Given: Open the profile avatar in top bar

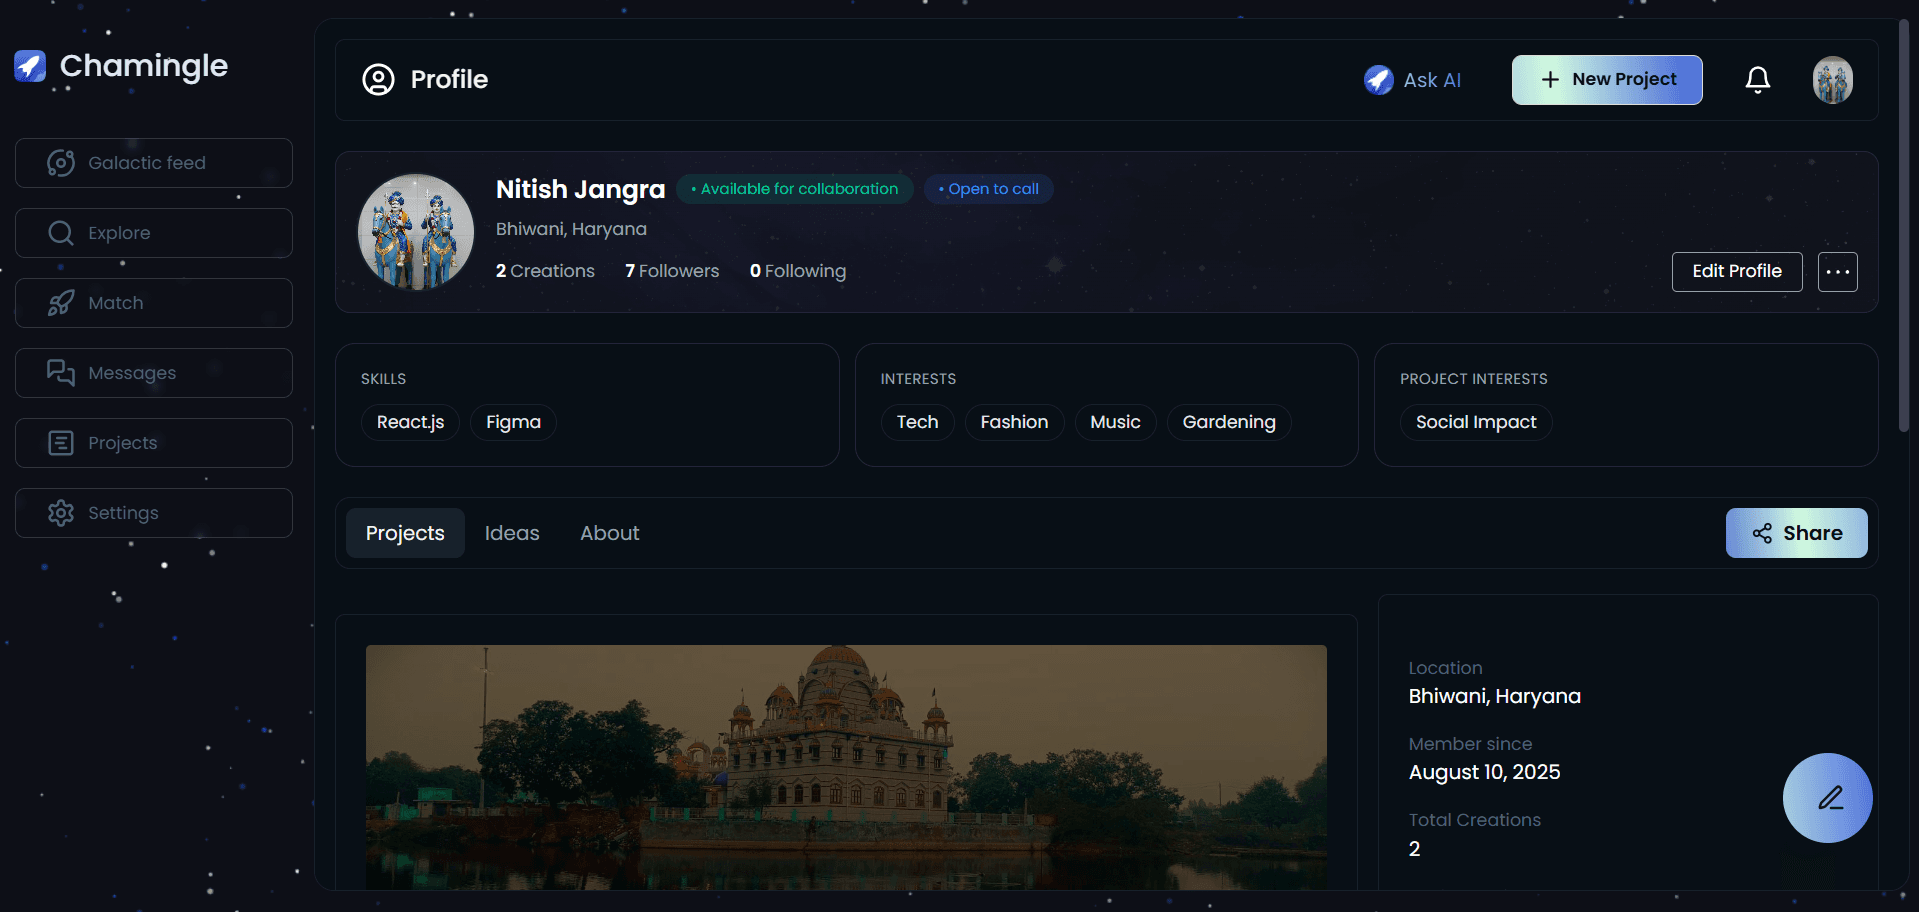Looking at the screenshot, I should pyautogui.click(x=1832, y=79).
